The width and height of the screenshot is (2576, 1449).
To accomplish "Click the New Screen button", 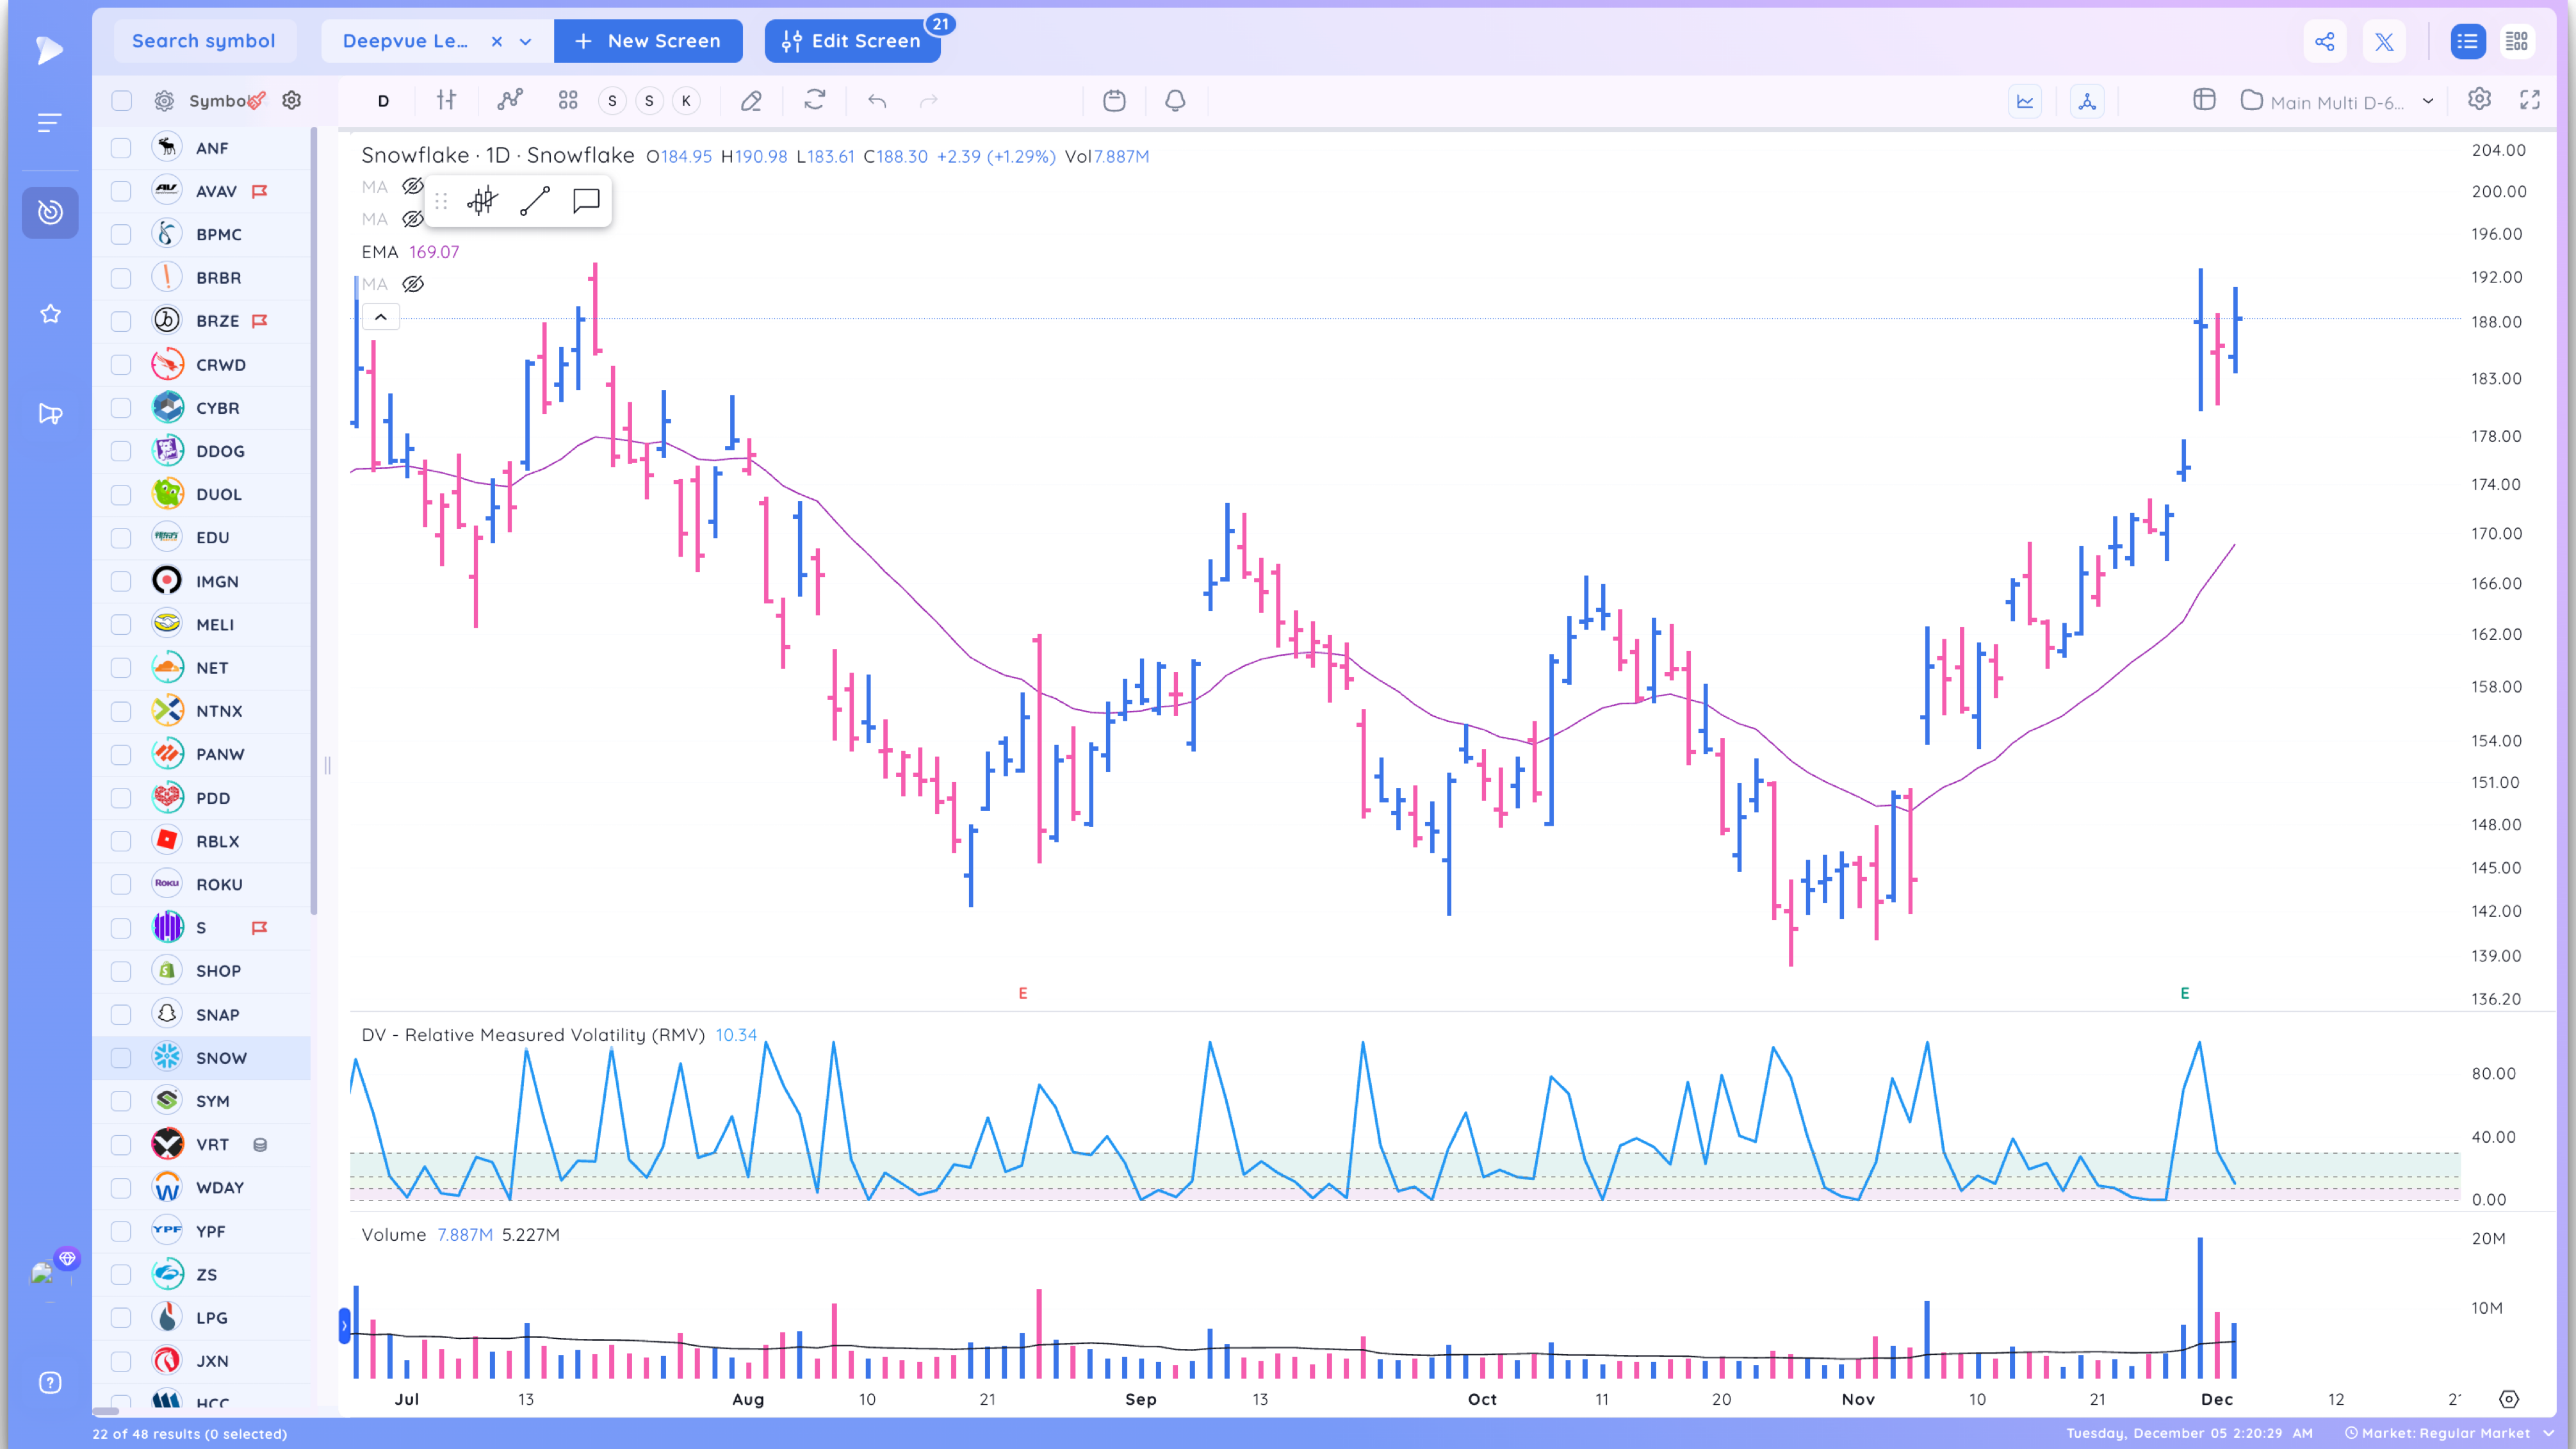I will (648, 41).
